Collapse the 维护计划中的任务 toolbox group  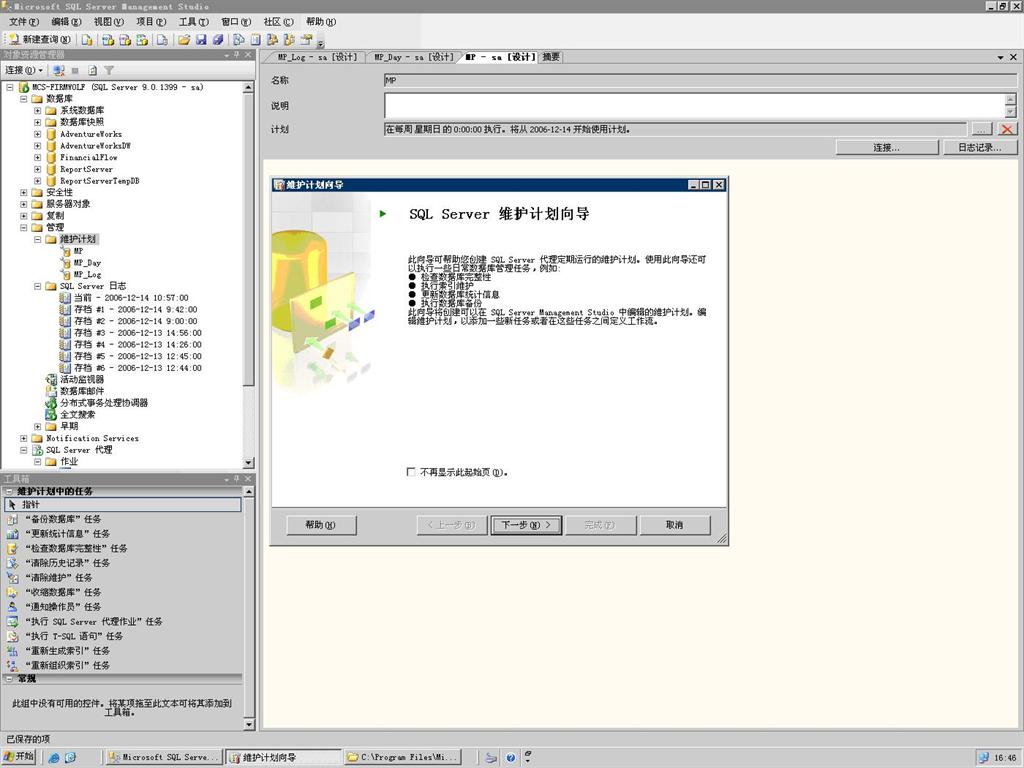(9, 491)
